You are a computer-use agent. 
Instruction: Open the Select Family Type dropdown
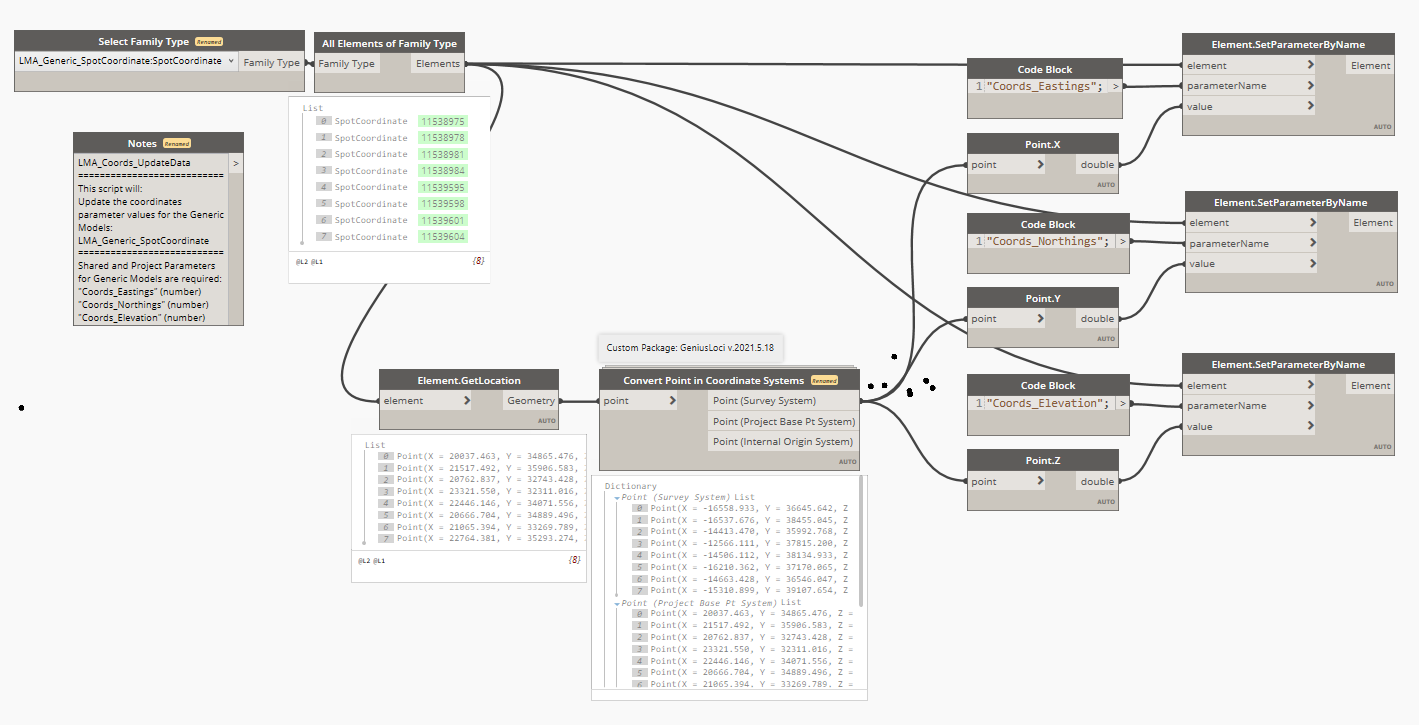tap(127, 61)
